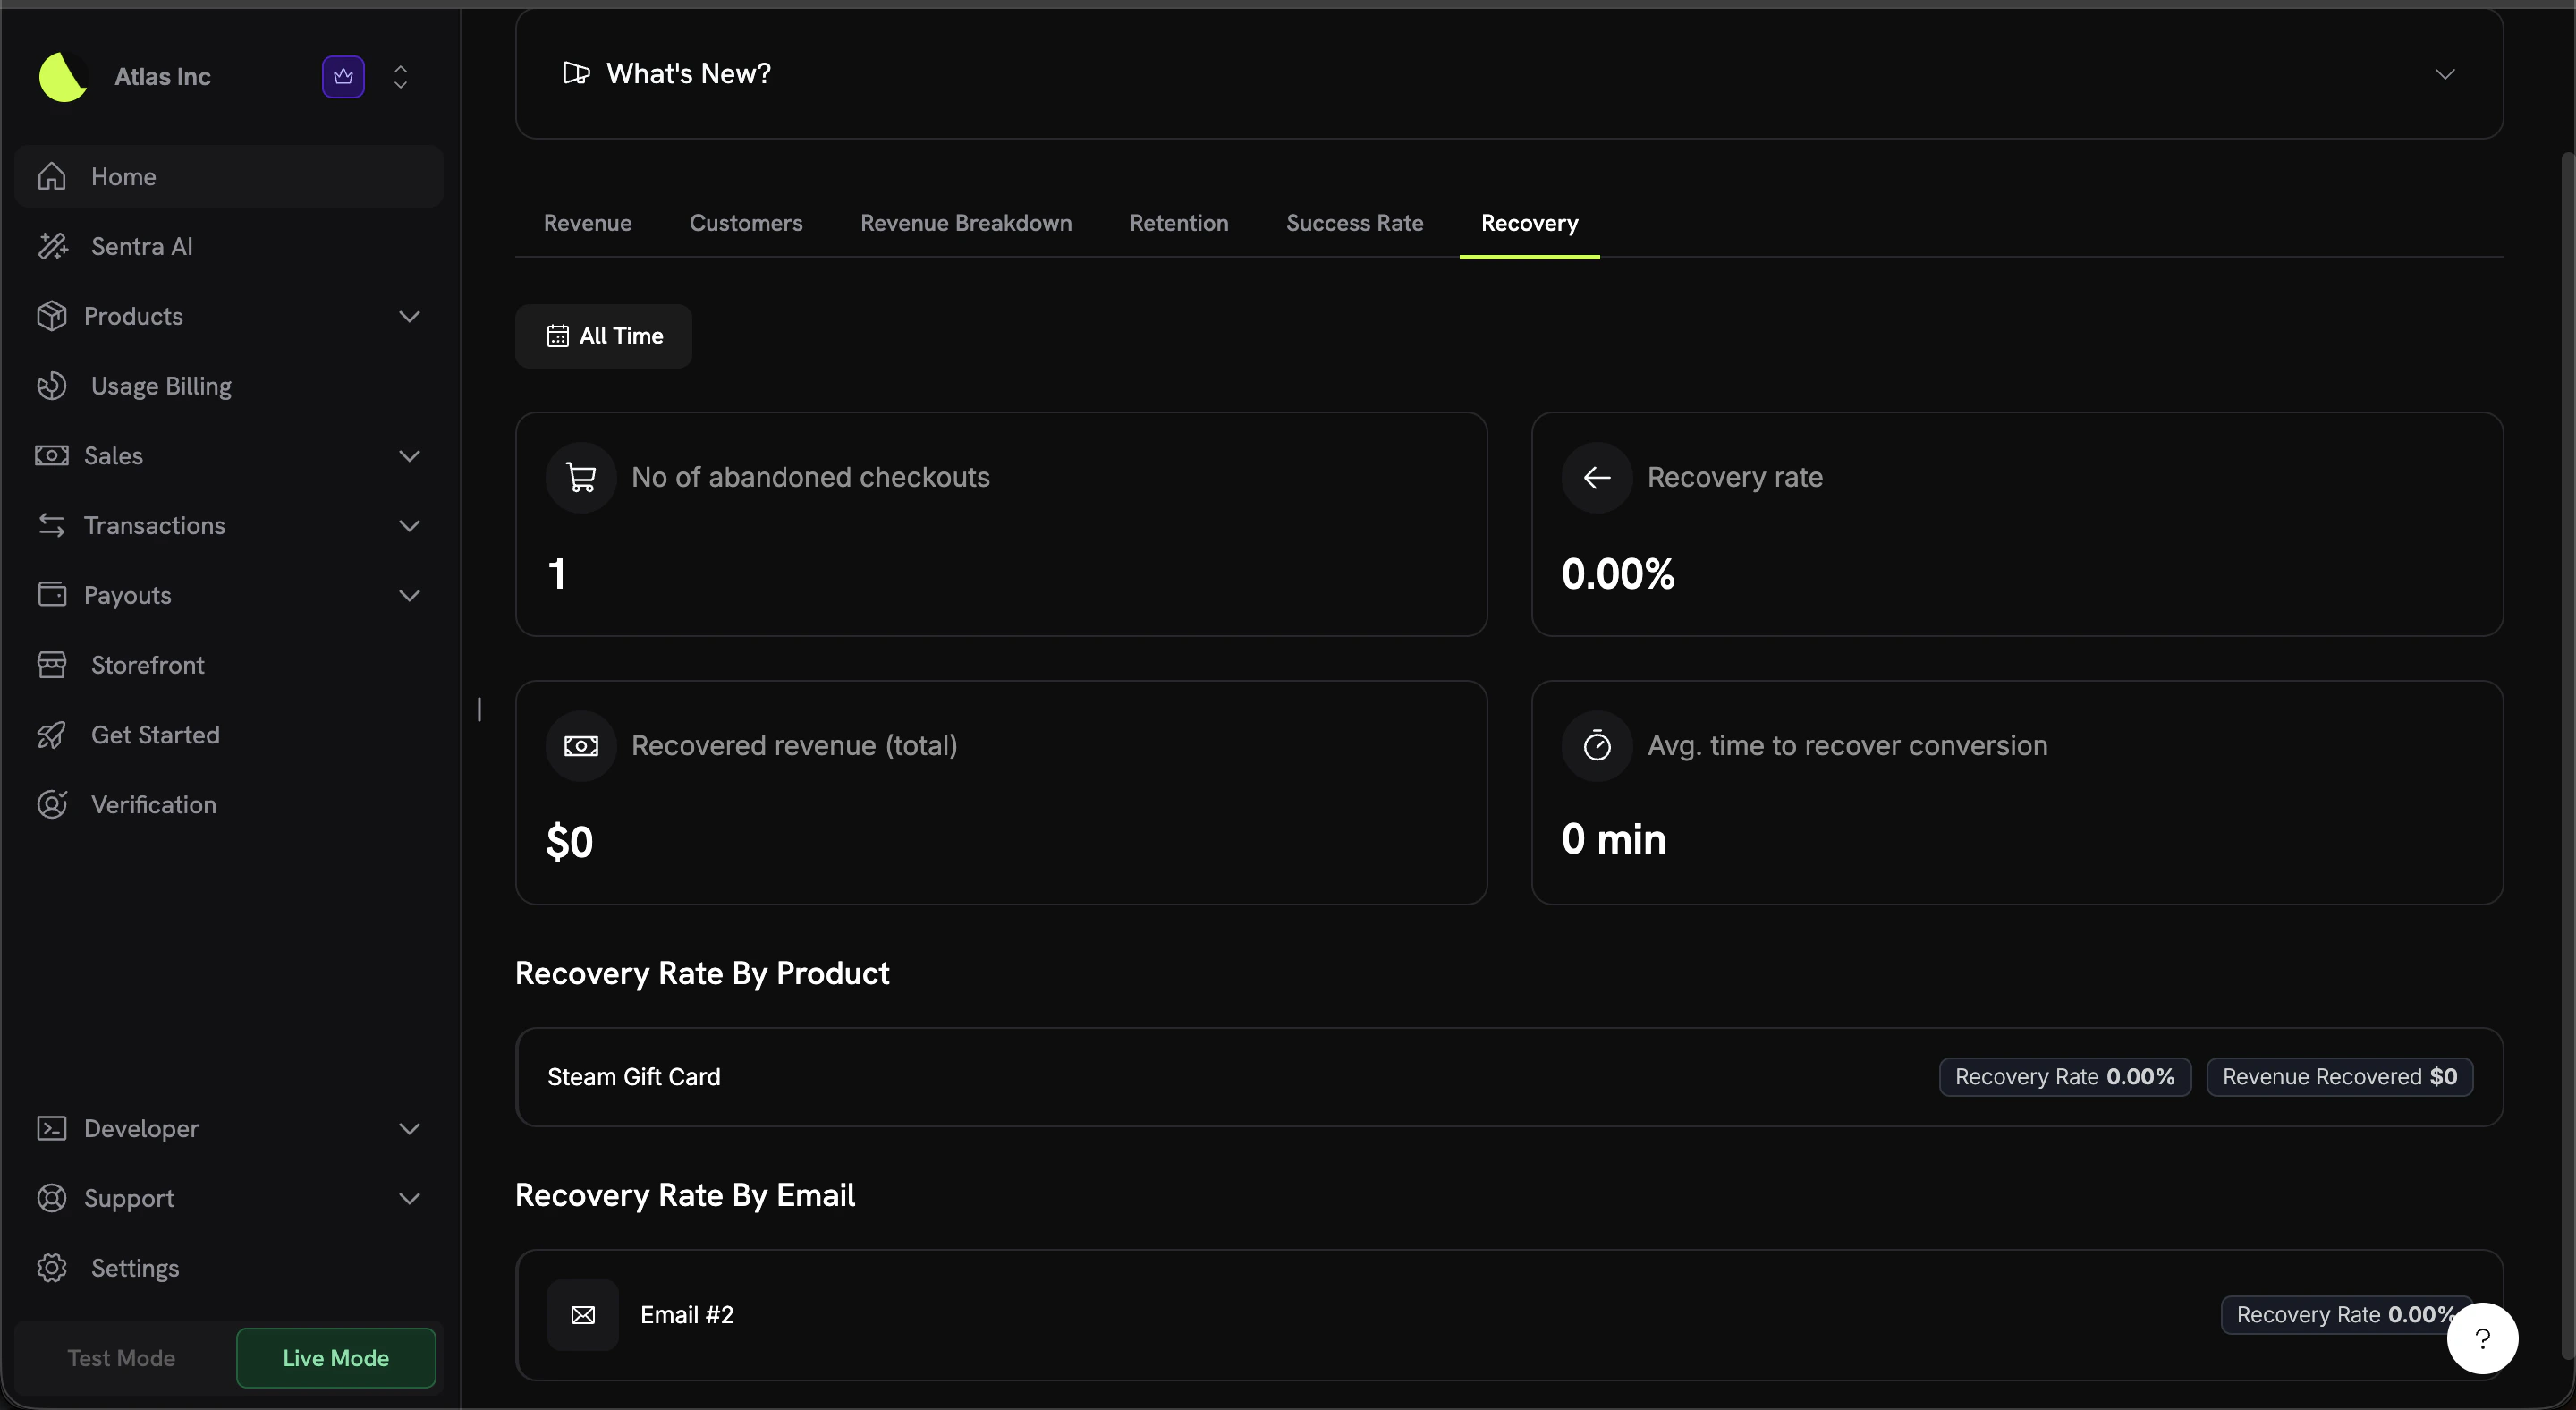
Task: Open the help question mark bubble
Action: 2483,1338
